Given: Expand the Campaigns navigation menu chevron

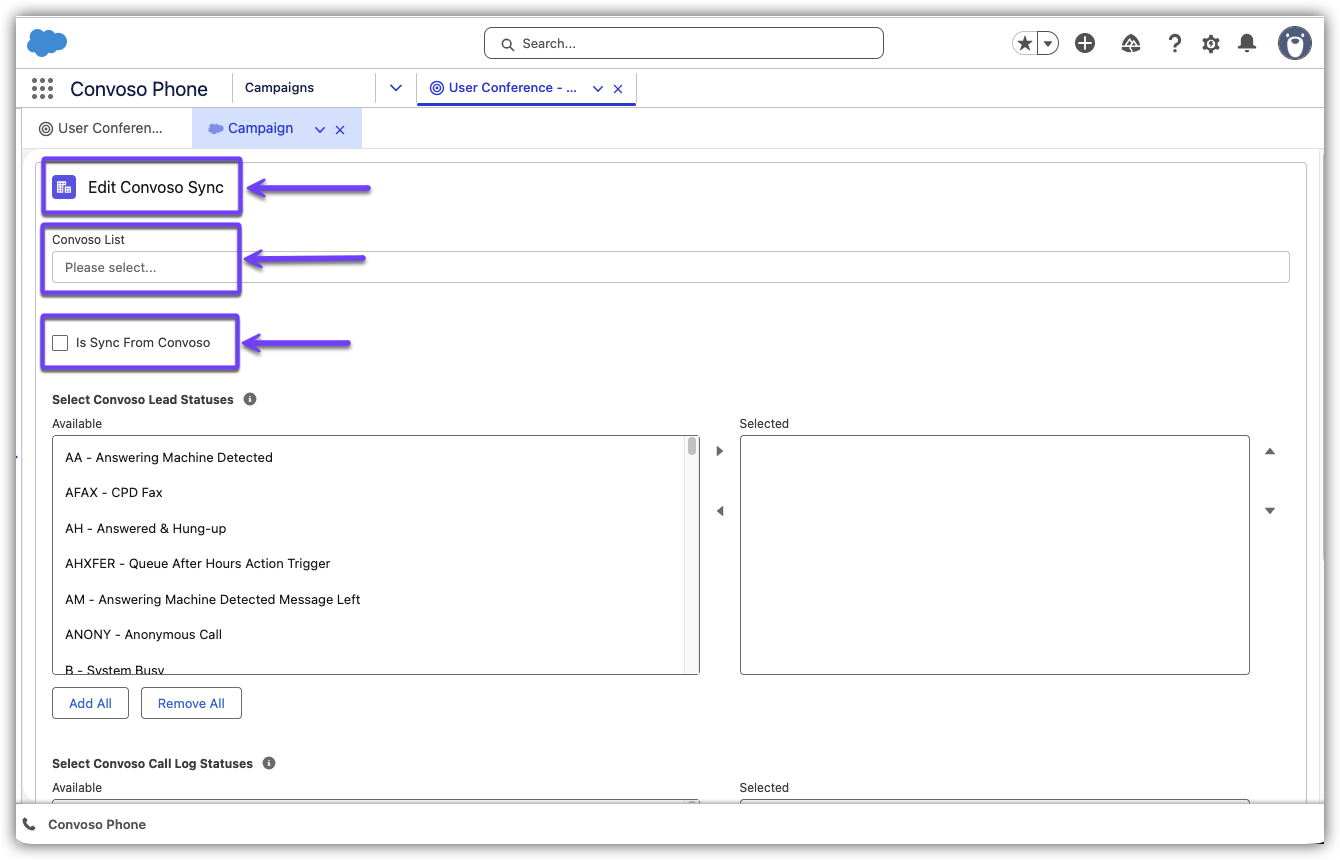Looking at the screenshot, I should pyautogui.click(x=395, y=88).
